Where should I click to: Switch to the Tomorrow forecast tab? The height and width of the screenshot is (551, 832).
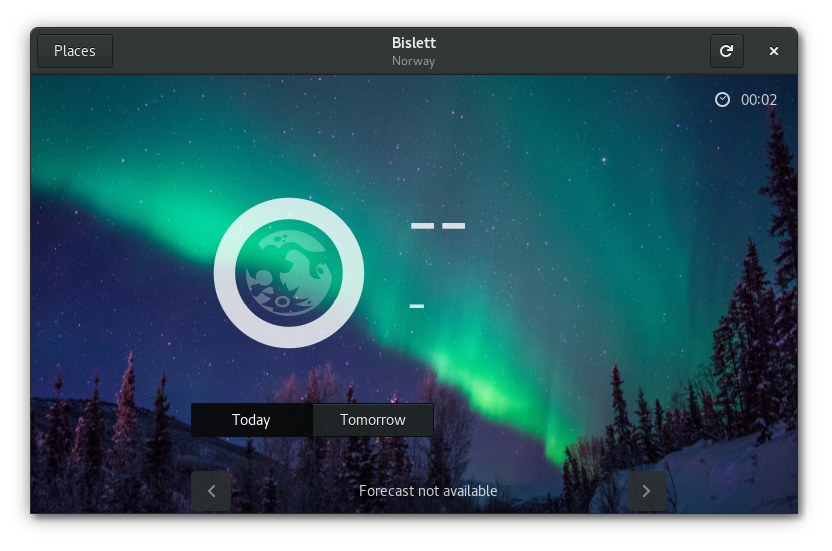point(373,420)
